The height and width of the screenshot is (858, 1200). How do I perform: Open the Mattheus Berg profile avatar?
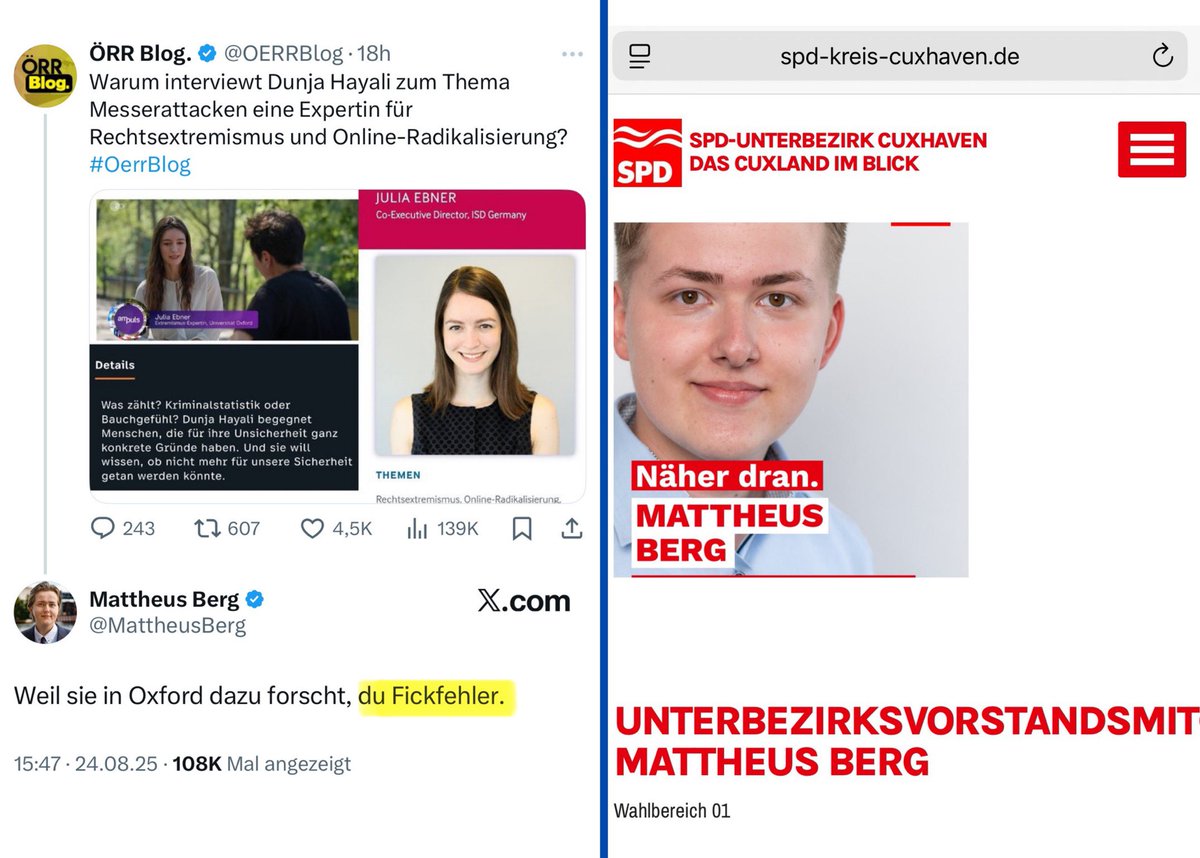tap(45, 612)
